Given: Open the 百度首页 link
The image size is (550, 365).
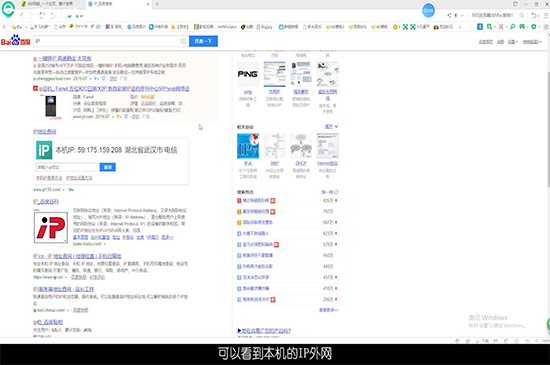Looking at the screenshot, I should click(486, 42).
